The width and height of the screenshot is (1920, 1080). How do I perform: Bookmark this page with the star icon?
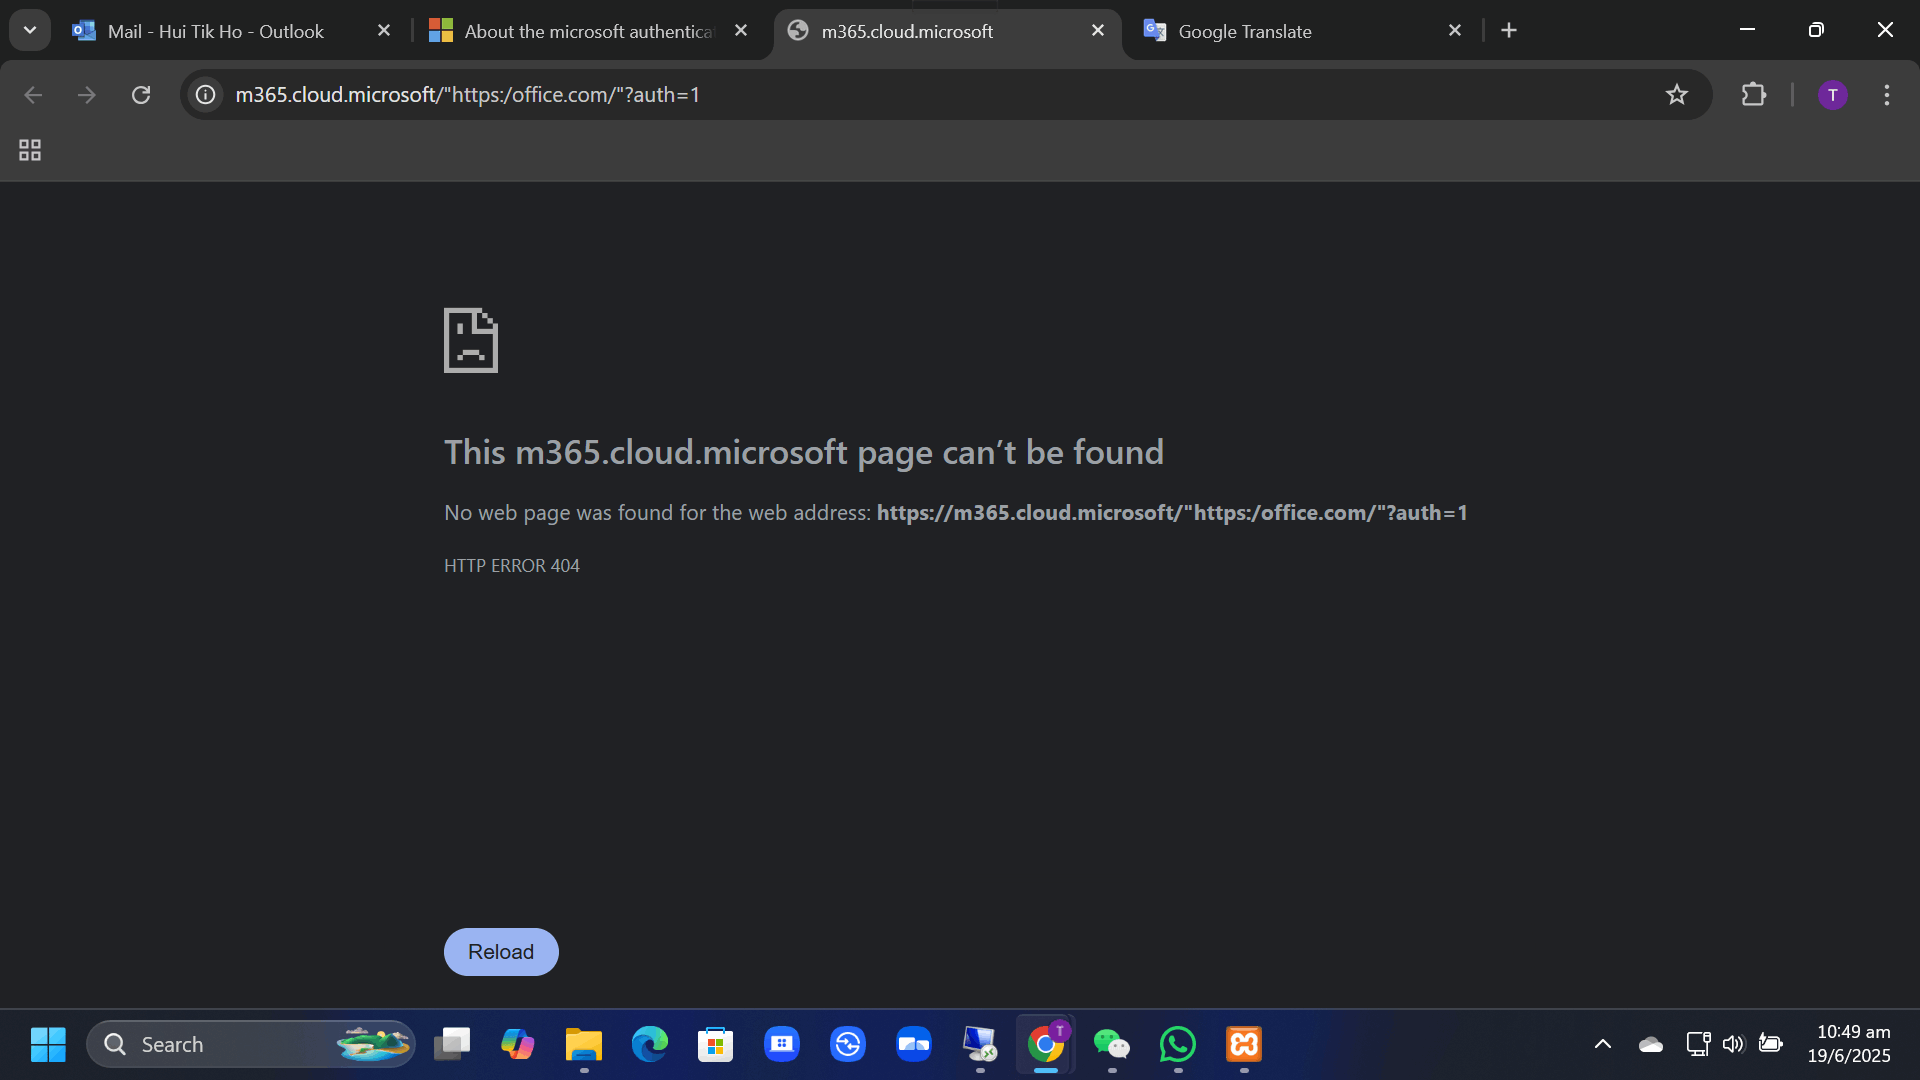pos(1677,95)
